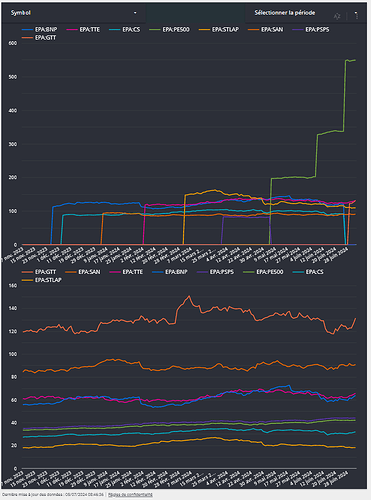Select EPA:GTT legend item in top chart
This screenshot has width=371, height=500.
(x=39, y=38)
